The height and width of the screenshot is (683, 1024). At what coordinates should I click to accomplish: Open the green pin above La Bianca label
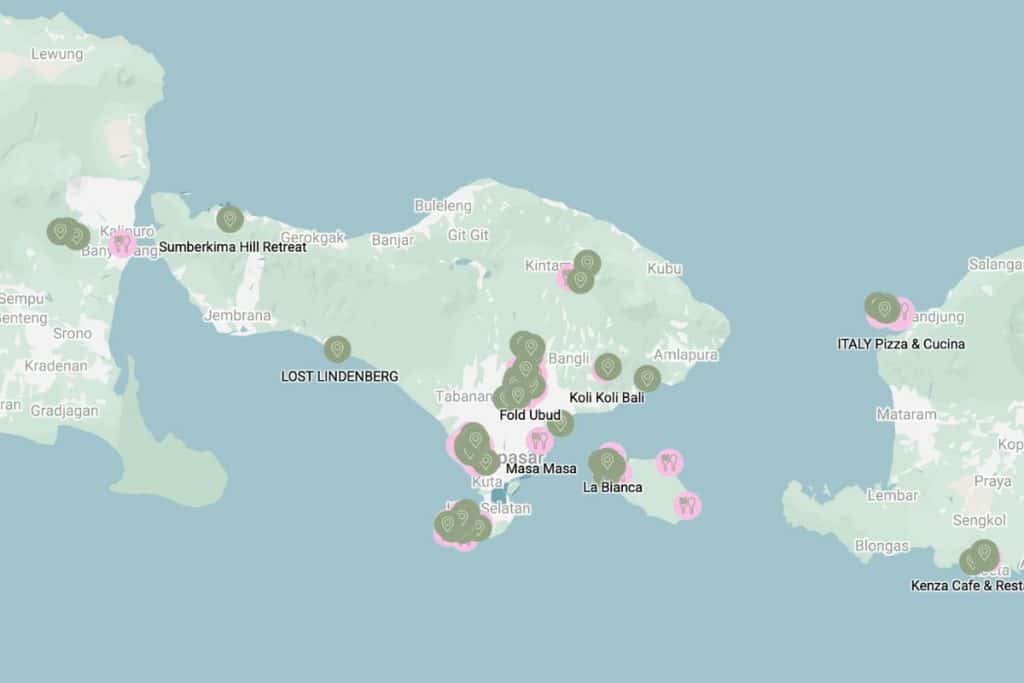click(x=606, y=463)
